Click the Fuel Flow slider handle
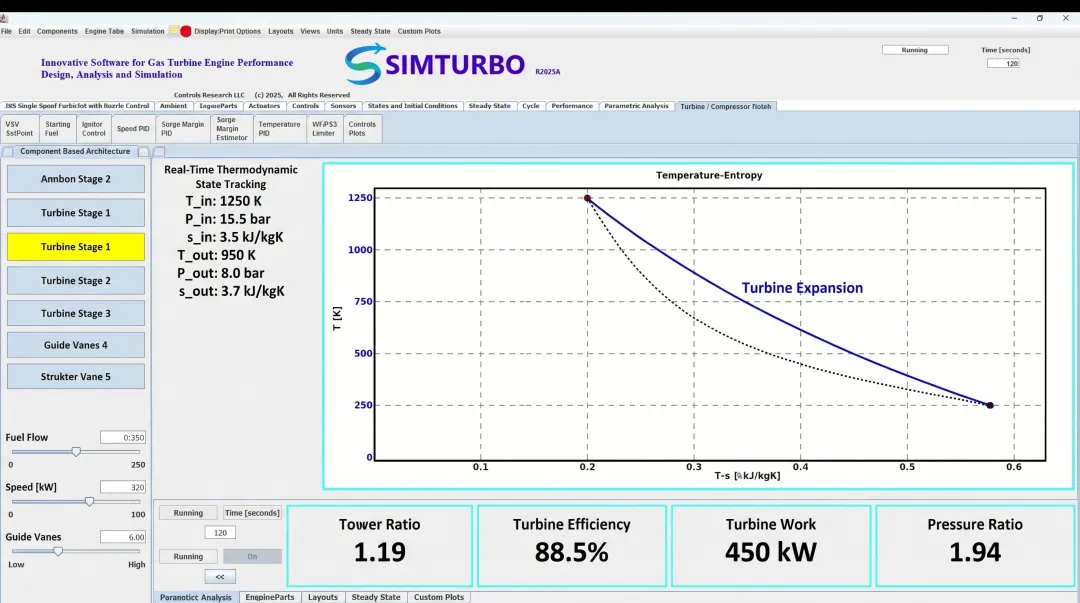Screen dimensions: 1080x603 tap(76, 452)
